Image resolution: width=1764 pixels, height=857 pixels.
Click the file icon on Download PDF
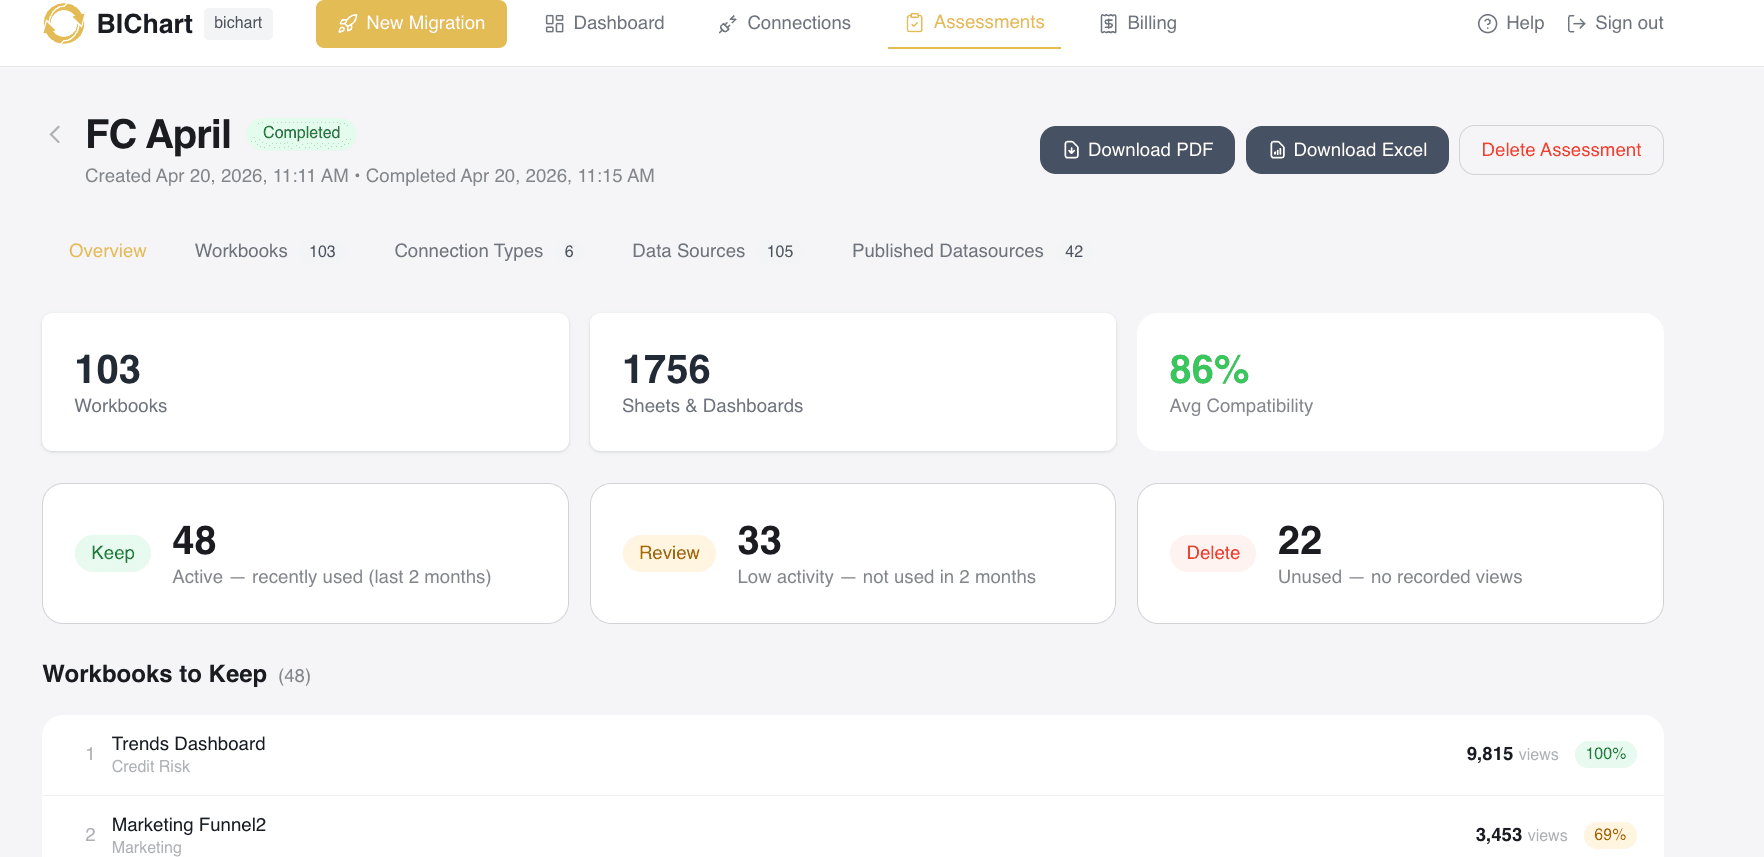1071,150
